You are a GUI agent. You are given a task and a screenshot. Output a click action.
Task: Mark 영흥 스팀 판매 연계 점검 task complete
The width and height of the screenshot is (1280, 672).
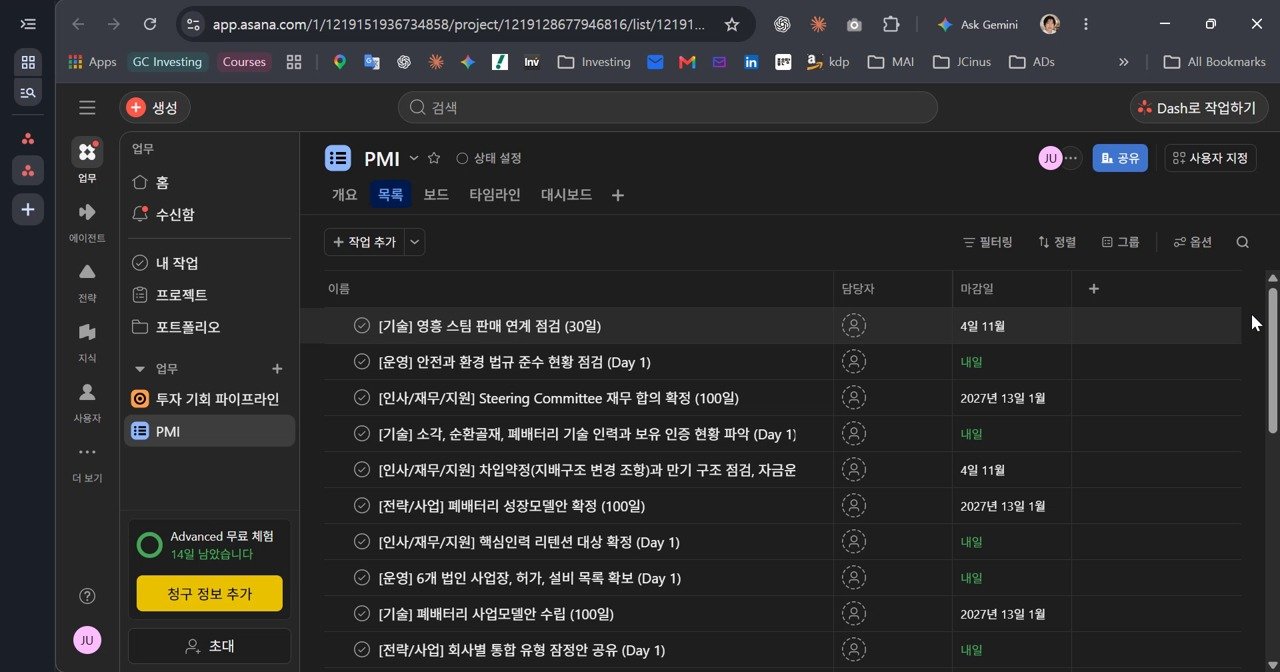coord(362,326)
